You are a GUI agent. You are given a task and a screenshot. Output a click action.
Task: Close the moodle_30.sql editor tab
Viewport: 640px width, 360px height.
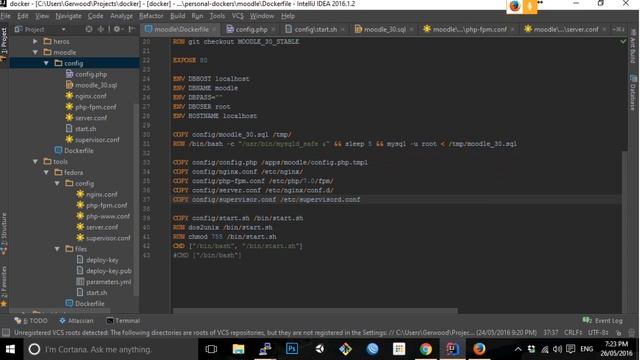(x=411, y=29)
